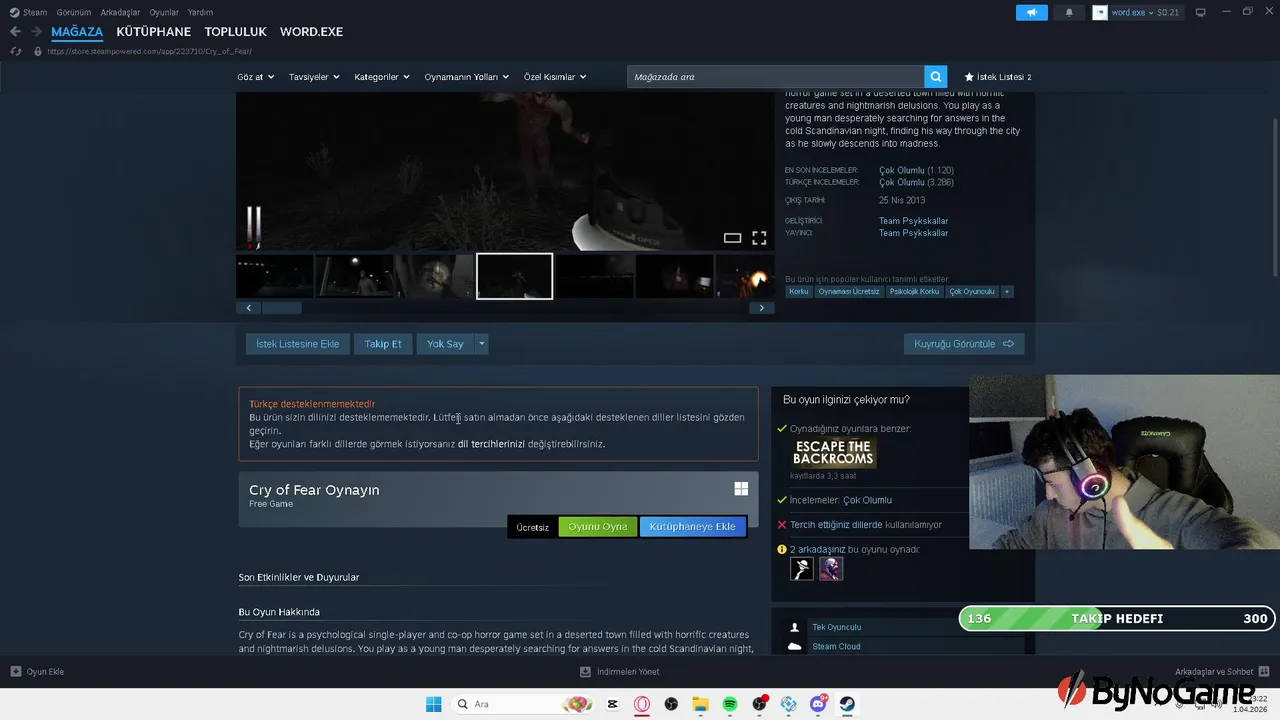The image size is (1280, 720).
Task: Open the WORD.EXE profile tab
Action: pos(311,32)
